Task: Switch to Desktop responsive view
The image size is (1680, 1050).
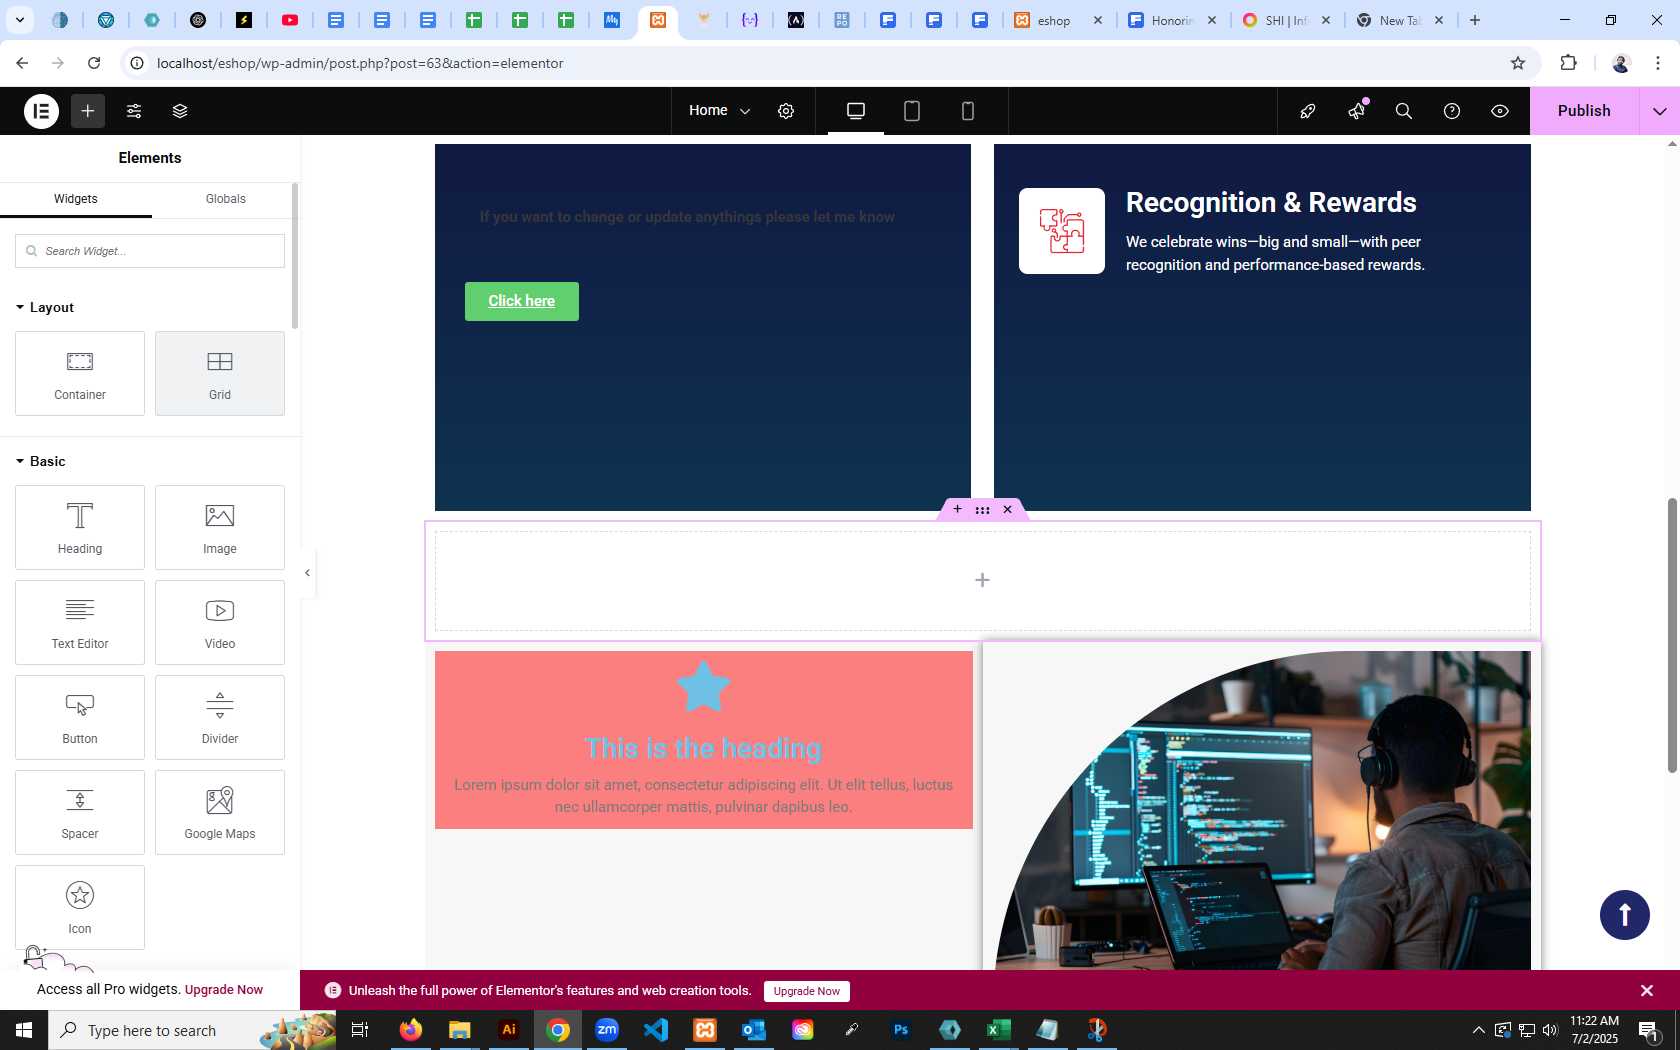Action: [x=856, y=111]
